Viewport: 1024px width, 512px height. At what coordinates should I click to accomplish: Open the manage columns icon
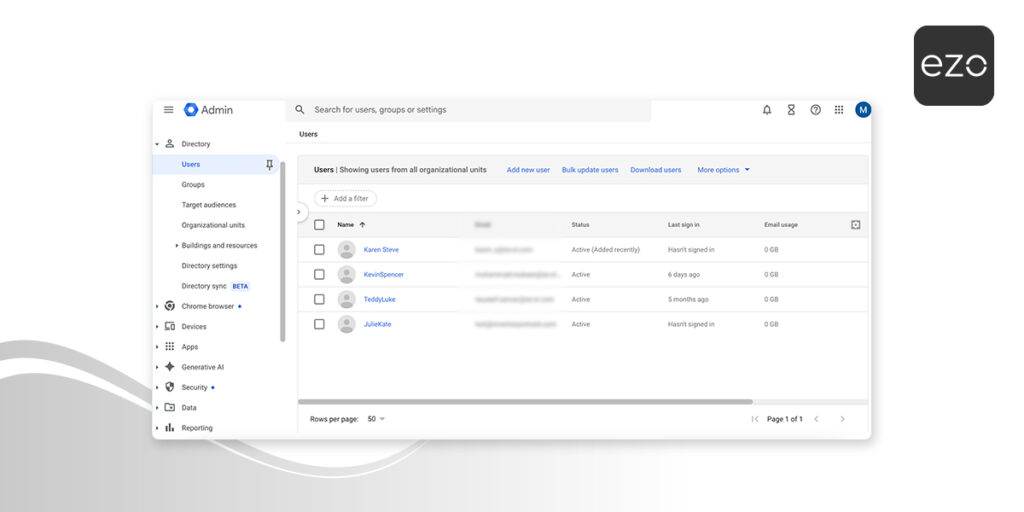[855, 225]
